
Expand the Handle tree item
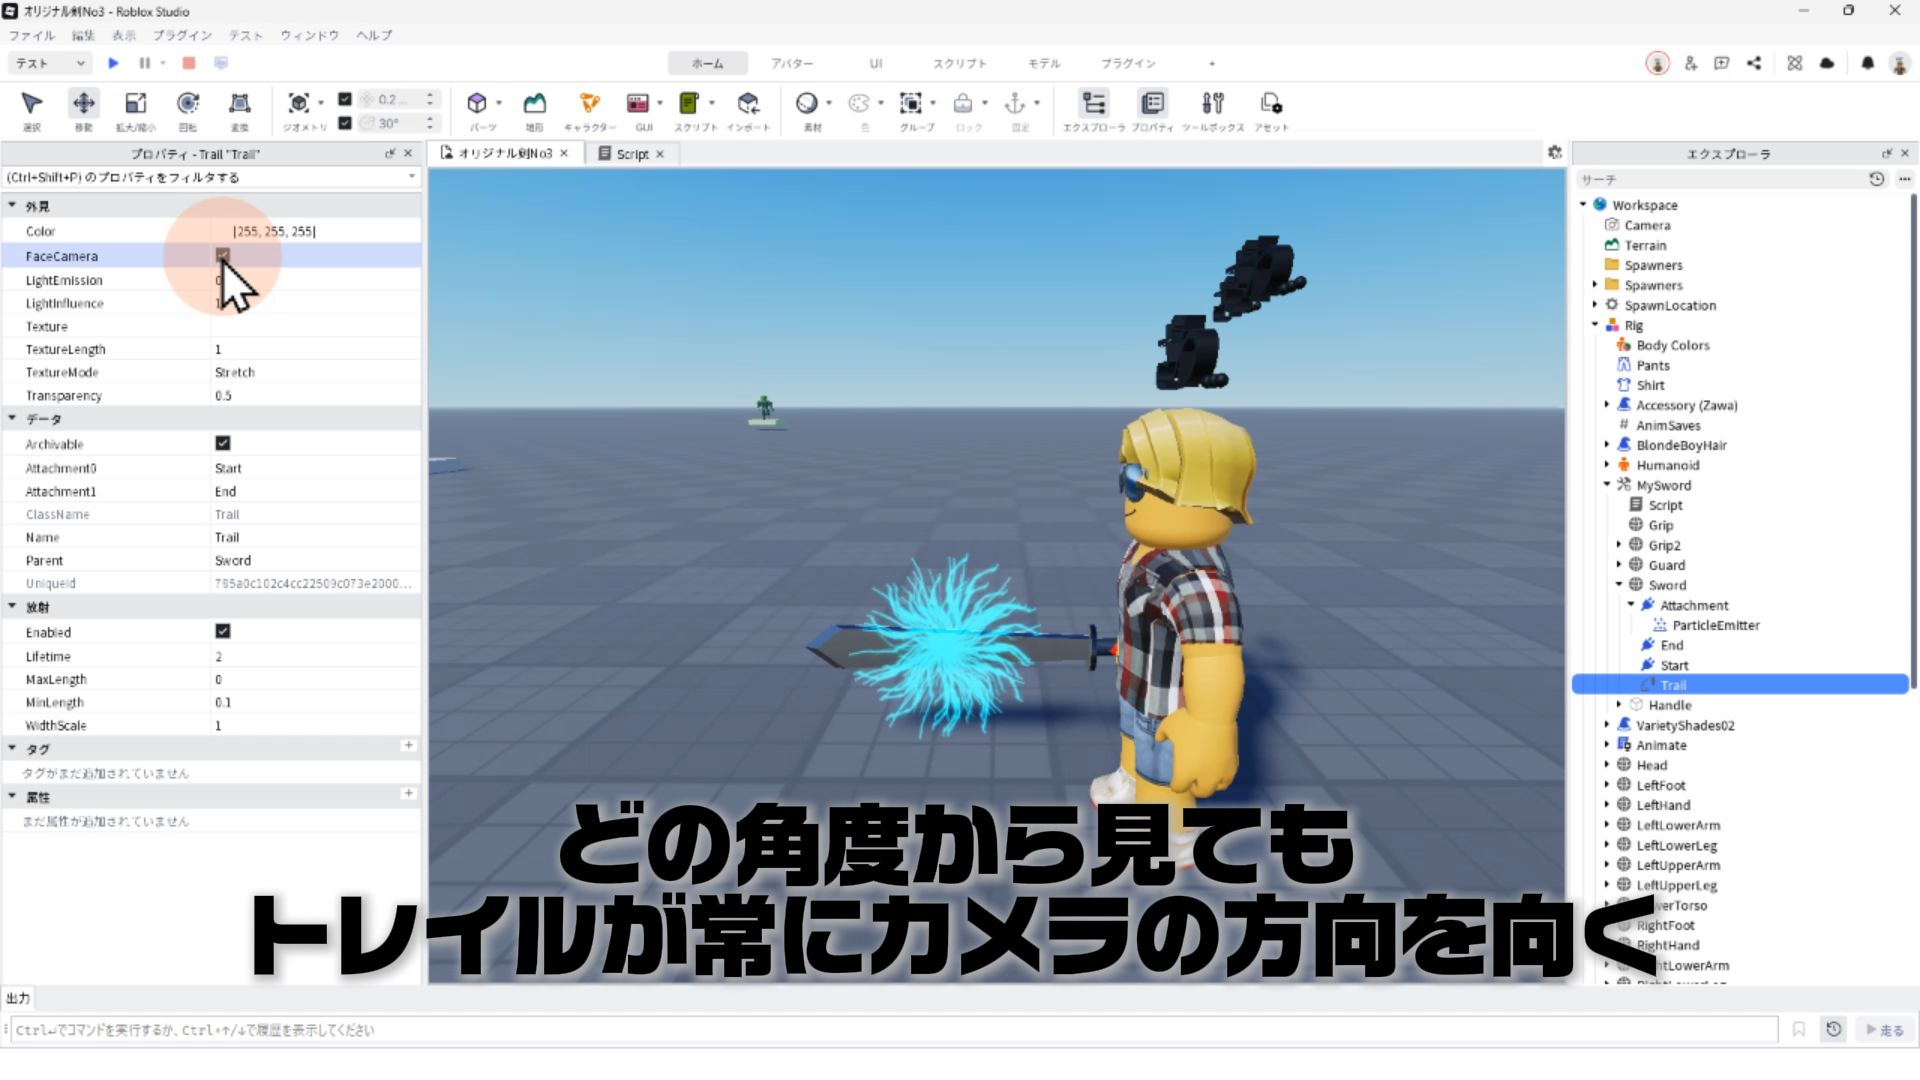(1619, 705)
